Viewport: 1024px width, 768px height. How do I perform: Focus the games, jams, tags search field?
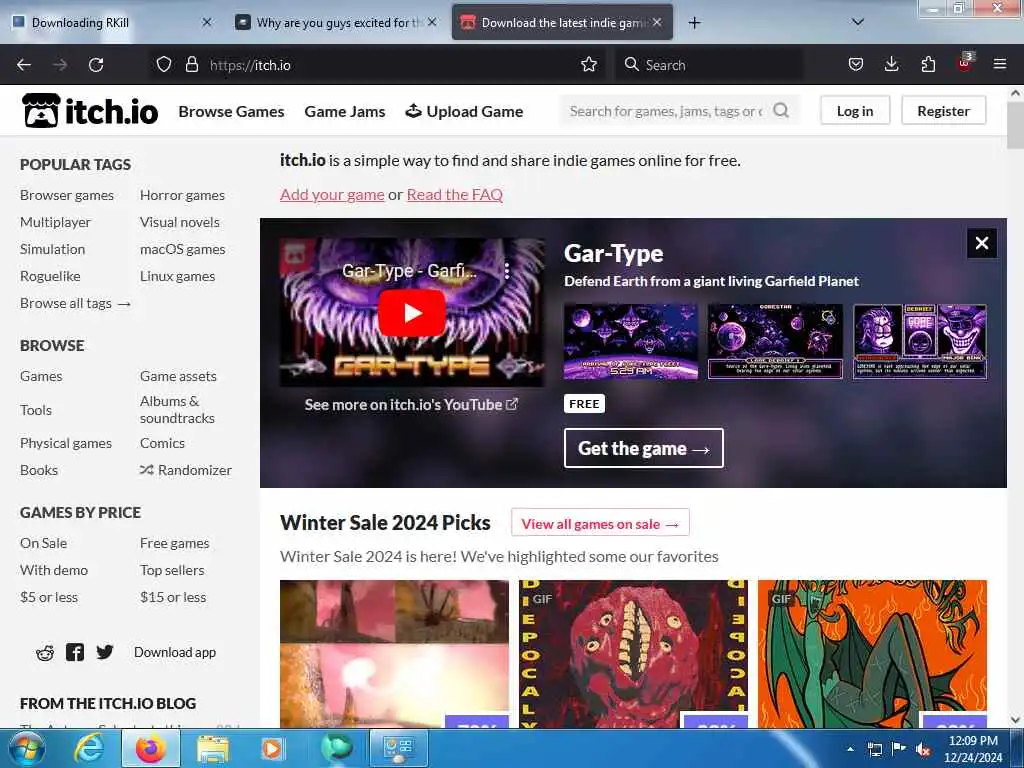tap(667, 111)
